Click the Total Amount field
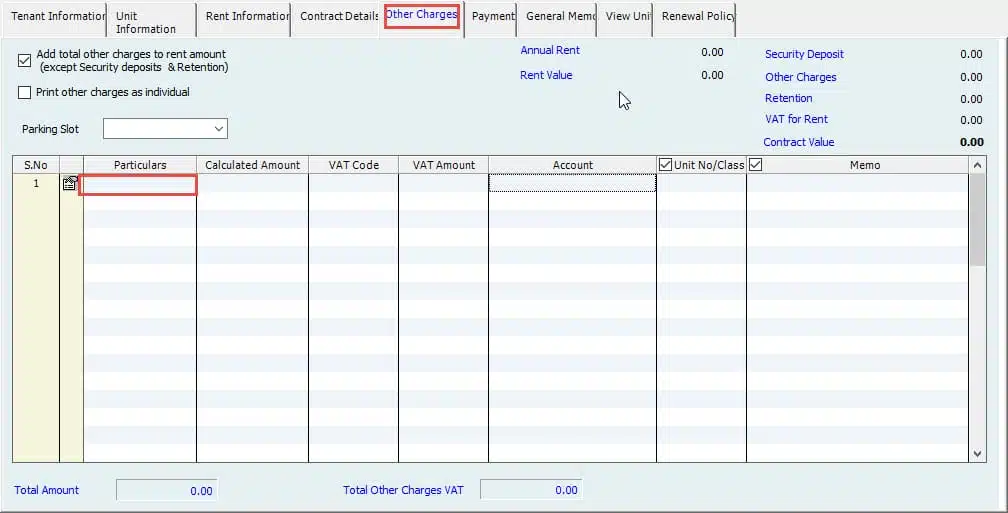 [x=166, y=491]
